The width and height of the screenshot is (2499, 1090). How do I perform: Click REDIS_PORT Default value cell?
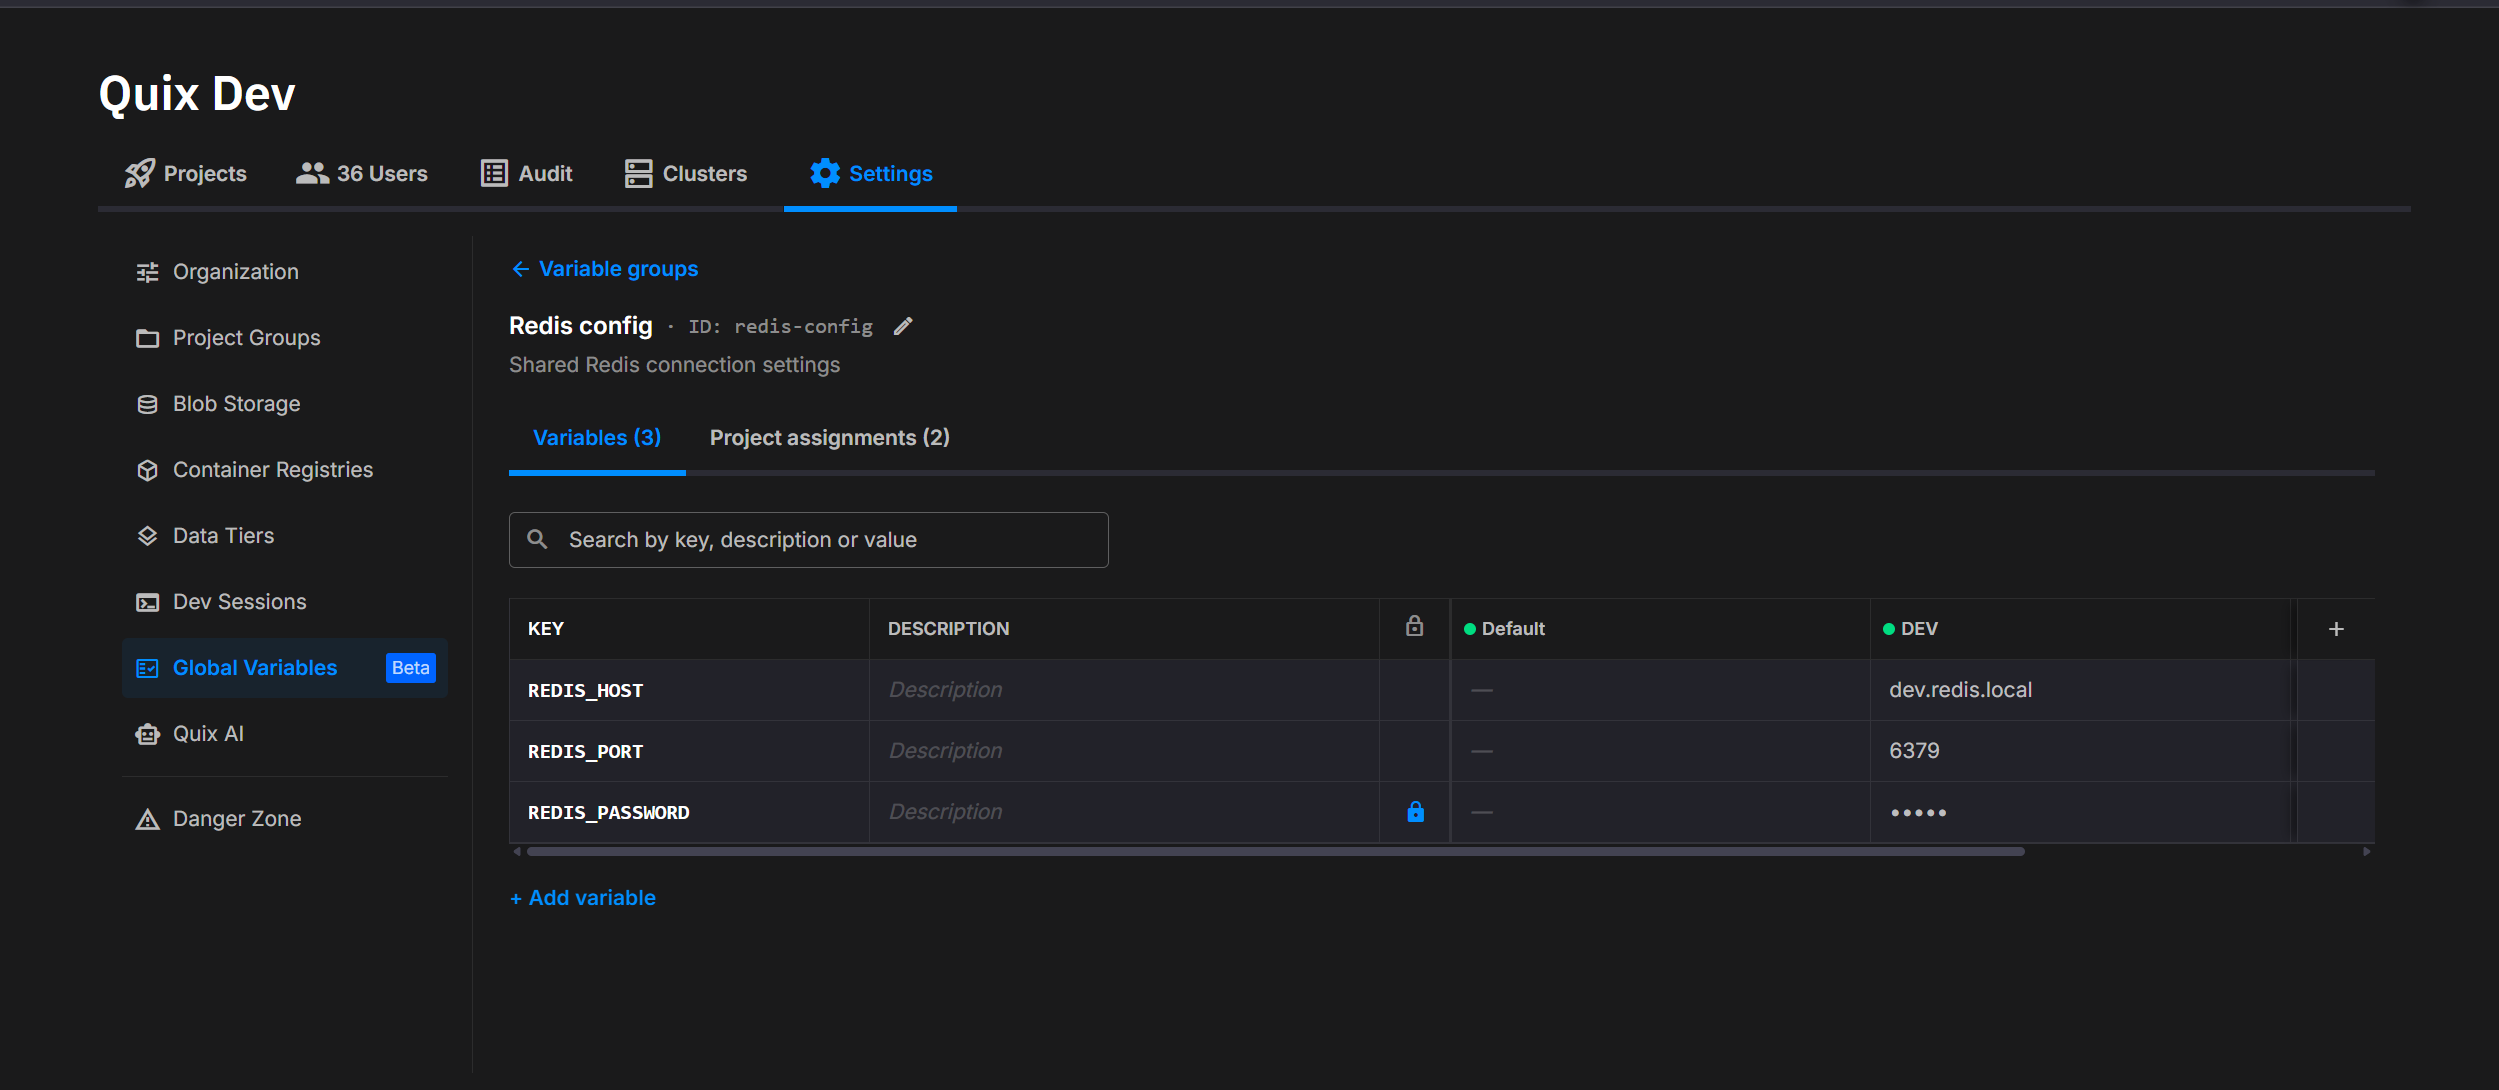click(x=1661, y=751)
